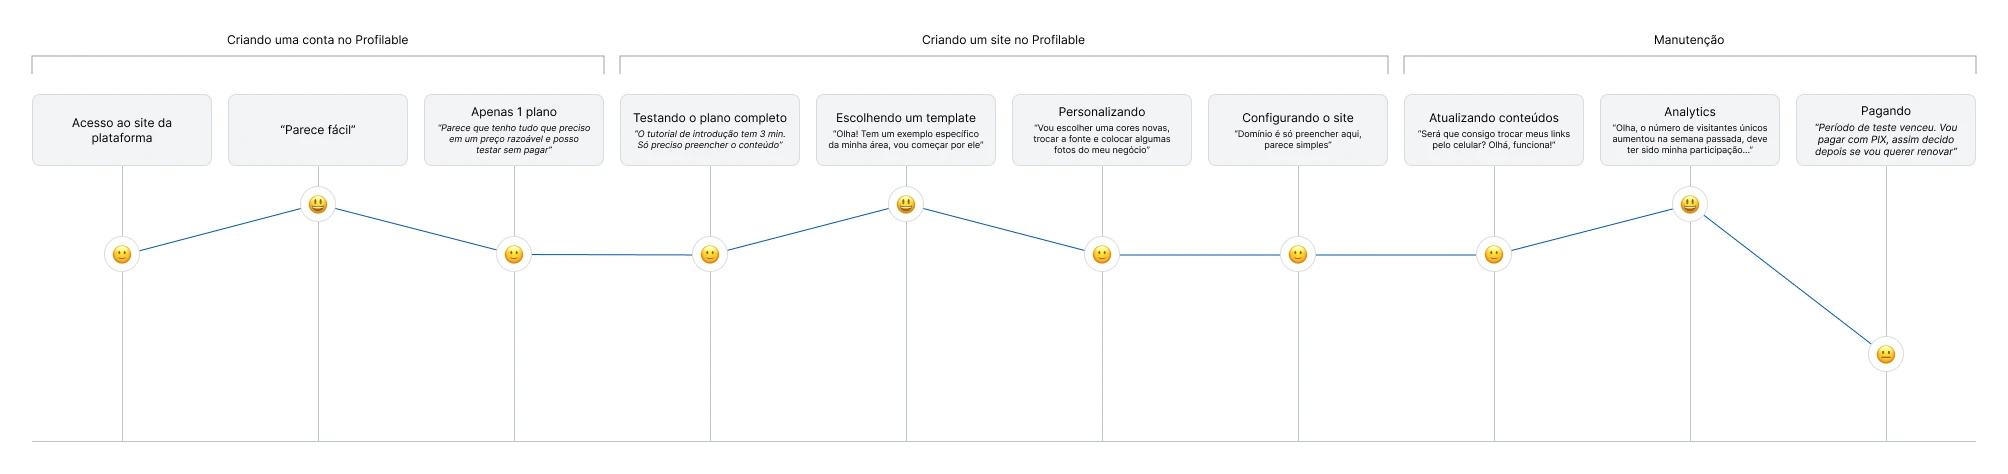The height and width of the screenshot is (474, 2008).
Task: Select the 'Criando um site no Profilable' heading
Action: click(x=1003, y=40)
